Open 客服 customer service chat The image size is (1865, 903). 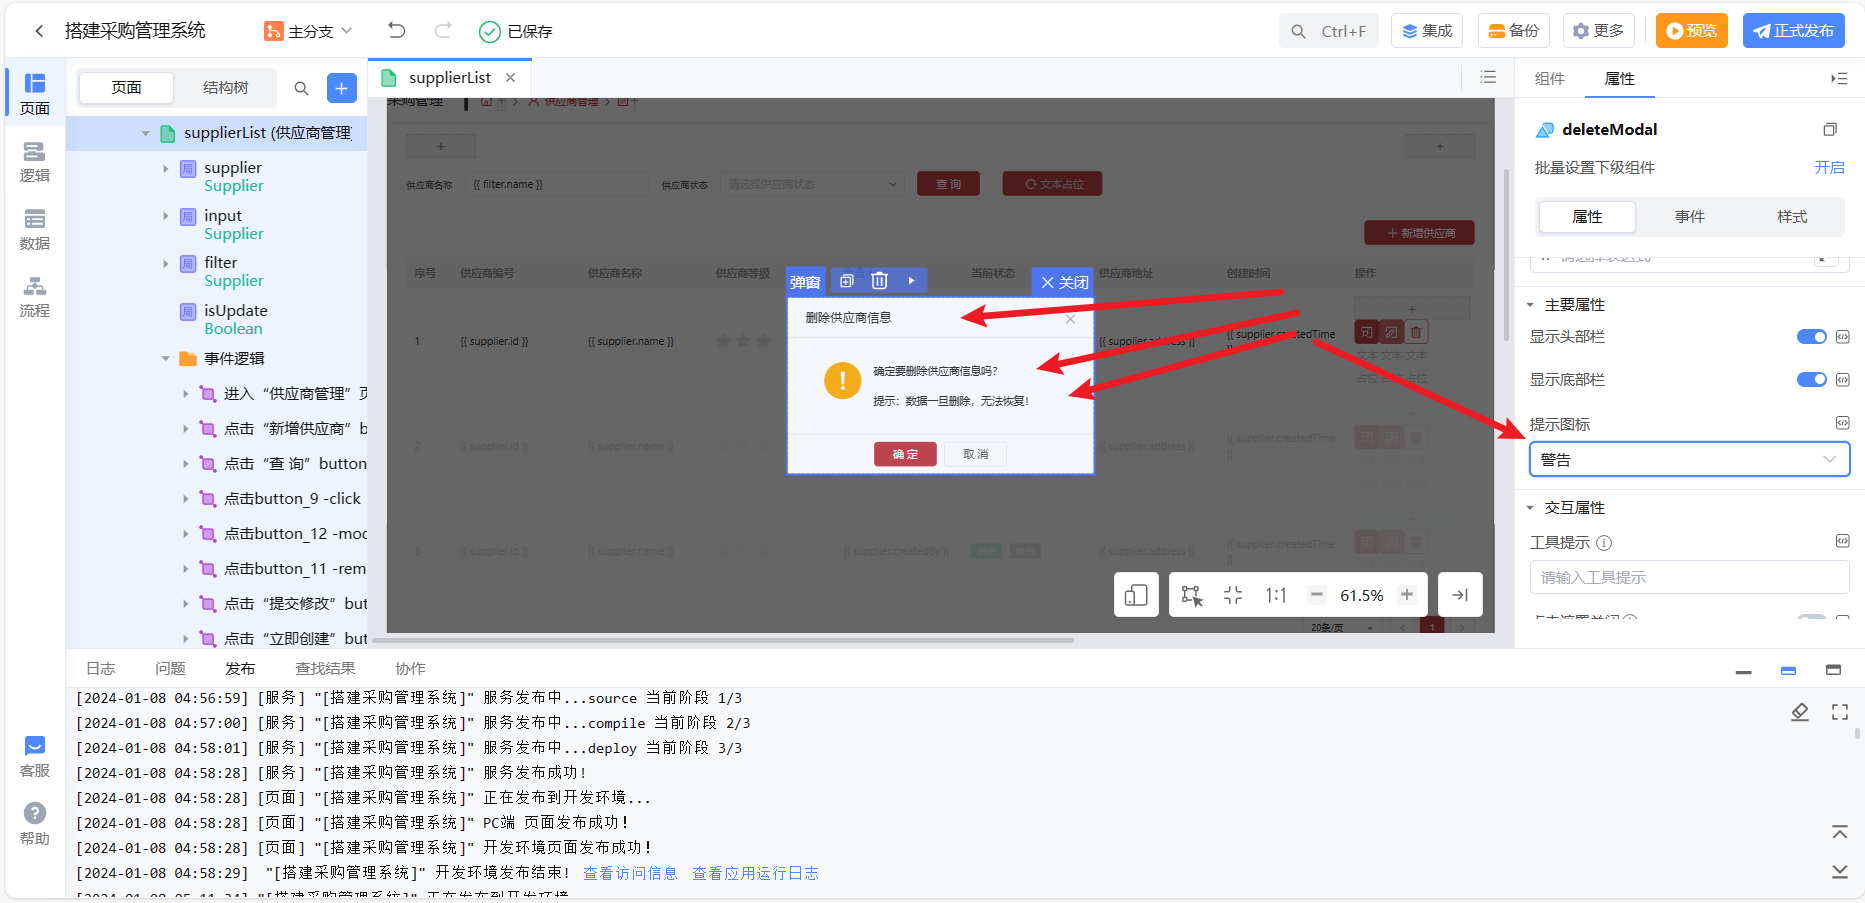35,757
